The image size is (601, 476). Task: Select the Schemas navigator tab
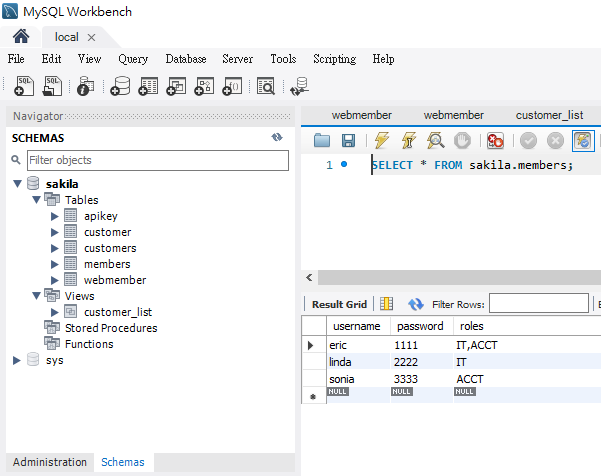[x=123, y=462]
